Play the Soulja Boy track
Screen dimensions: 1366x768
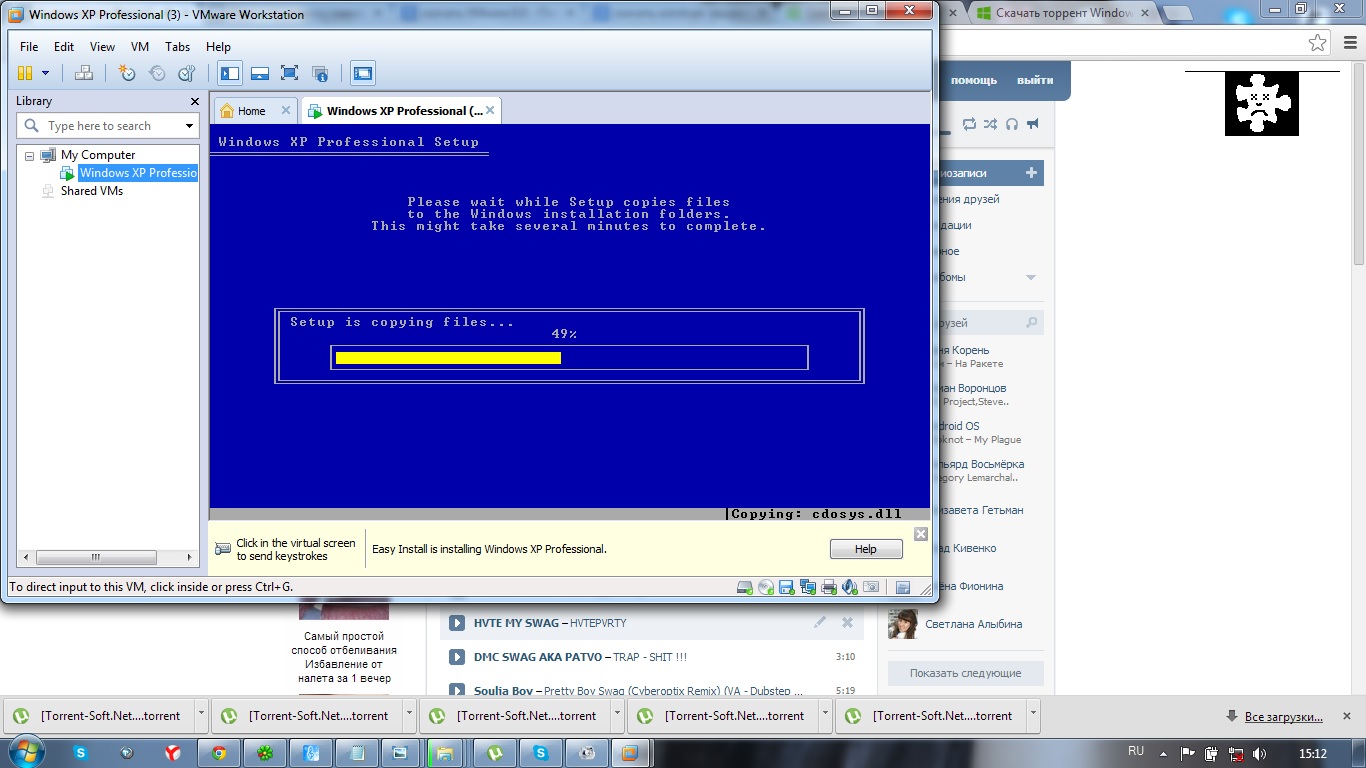click(457, 690)
